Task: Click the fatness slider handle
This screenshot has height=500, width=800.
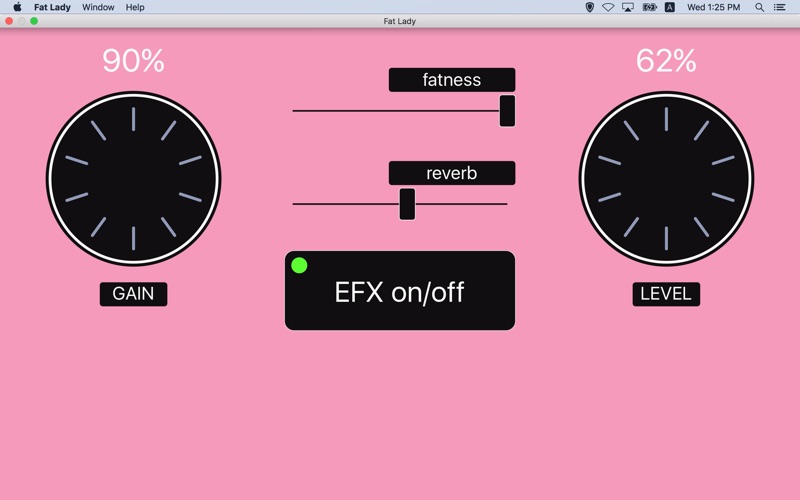Action: (507, 111)
